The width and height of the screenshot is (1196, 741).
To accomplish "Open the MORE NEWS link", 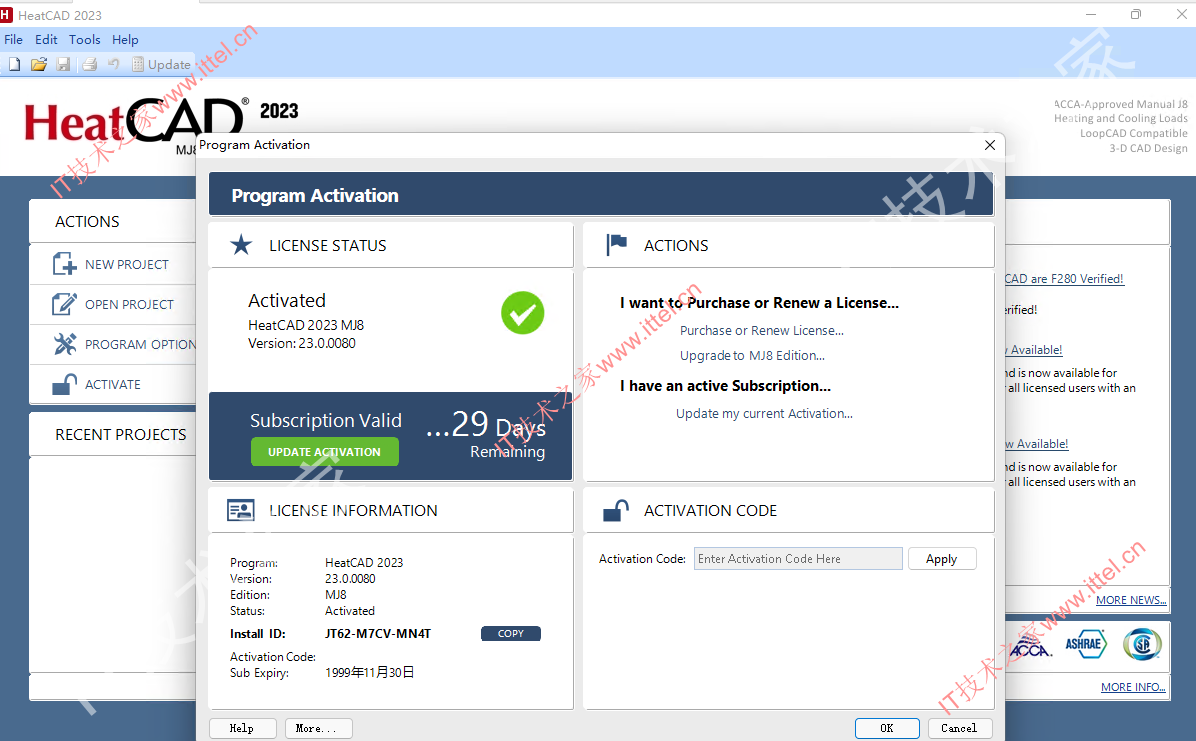I will click(x=1131, y=600).
